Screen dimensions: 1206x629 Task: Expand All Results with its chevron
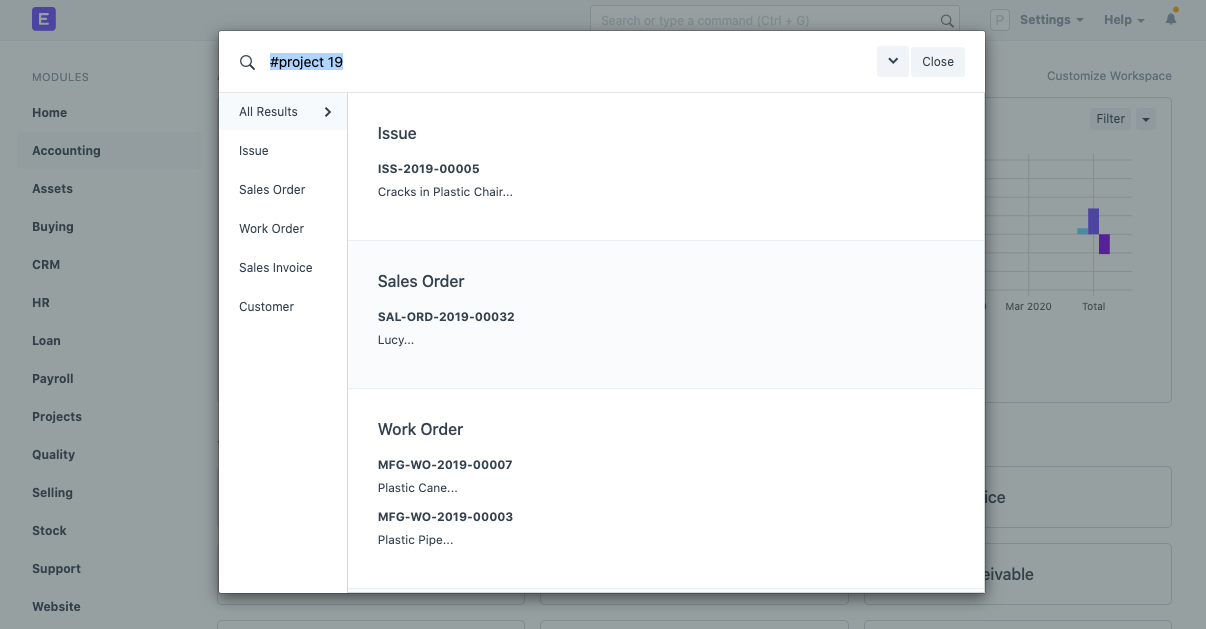coord(327,112)
